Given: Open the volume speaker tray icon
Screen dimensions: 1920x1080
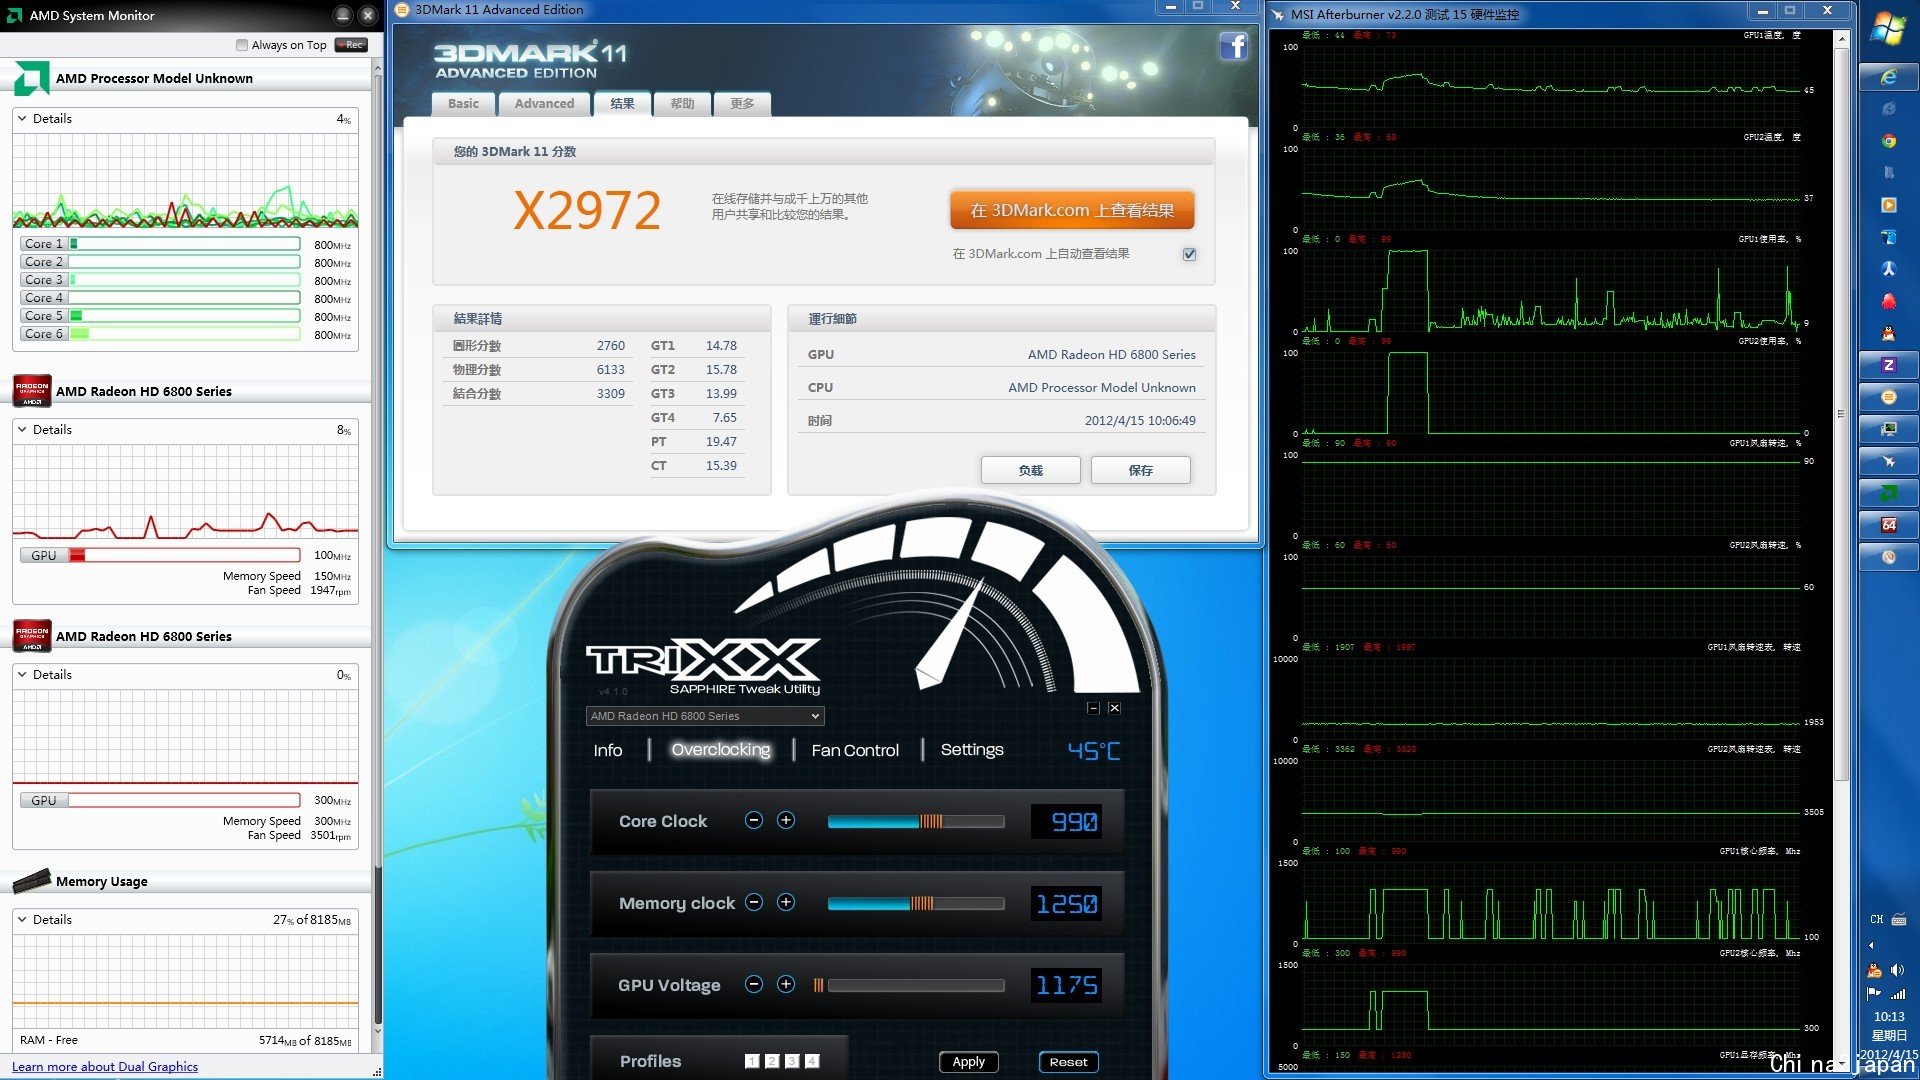Looking at the screenshot, I should (1897, 970).
